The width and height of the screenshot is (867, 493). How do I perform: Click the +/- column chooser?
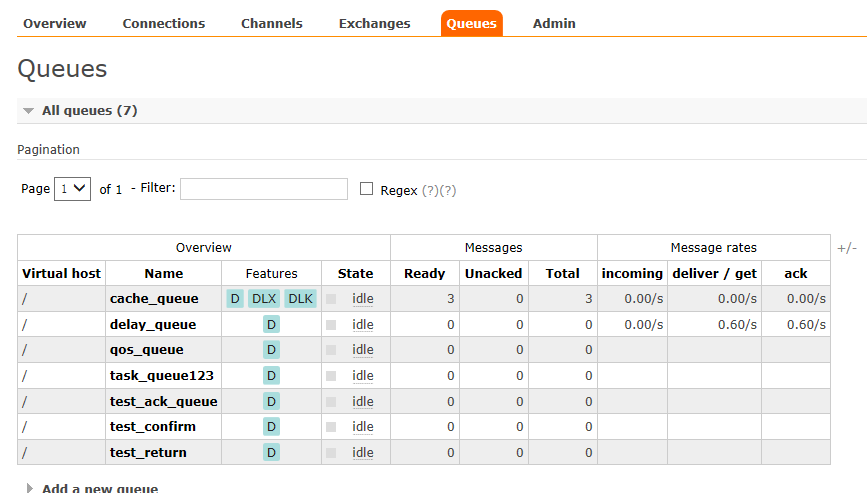(847, 248)
